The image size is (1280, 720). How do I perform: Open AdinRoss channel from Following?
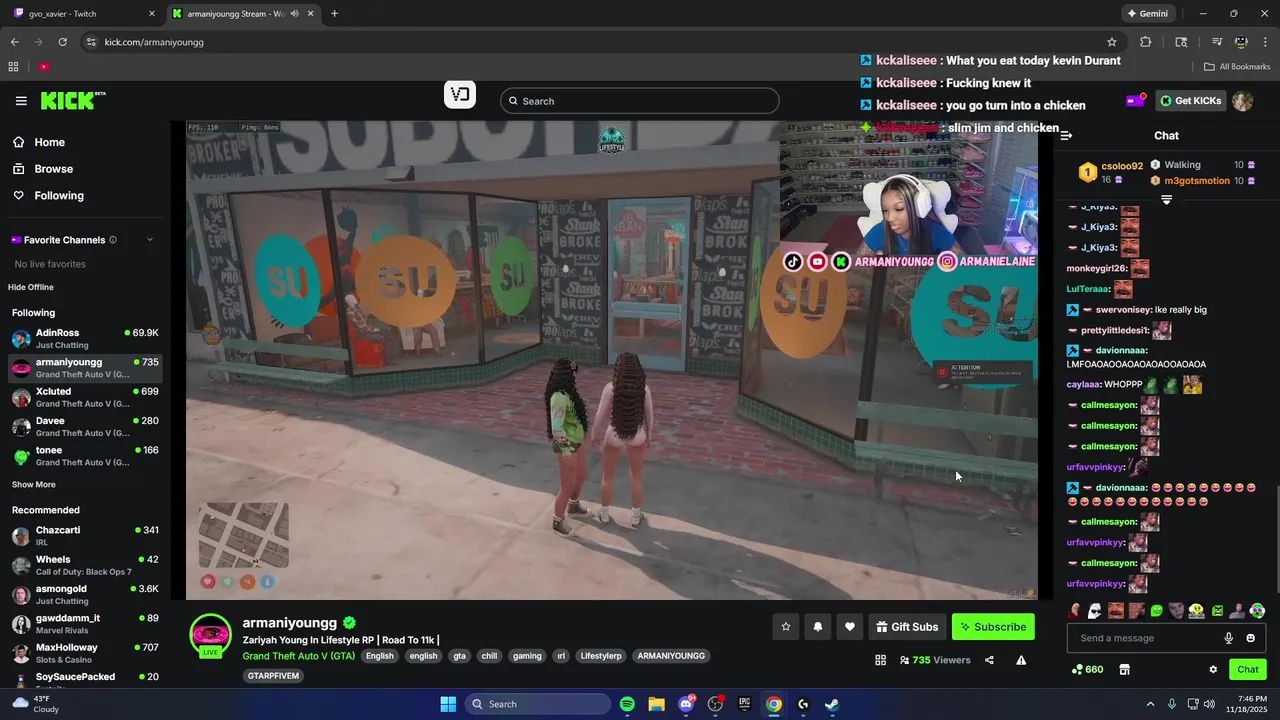pos(85,338)
